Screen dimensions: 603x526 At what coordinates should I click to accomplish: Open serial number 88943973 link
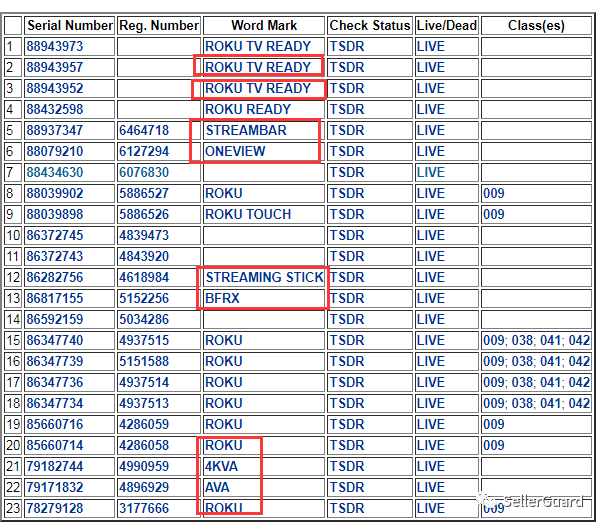tap(55, 47)
